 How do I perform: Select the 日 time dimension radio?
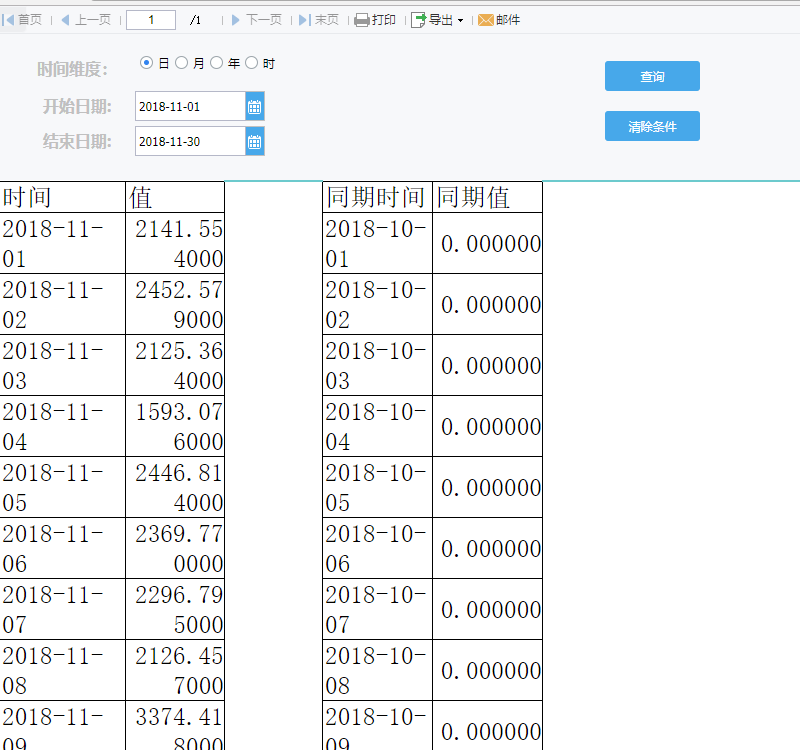[x=146, y=63]
